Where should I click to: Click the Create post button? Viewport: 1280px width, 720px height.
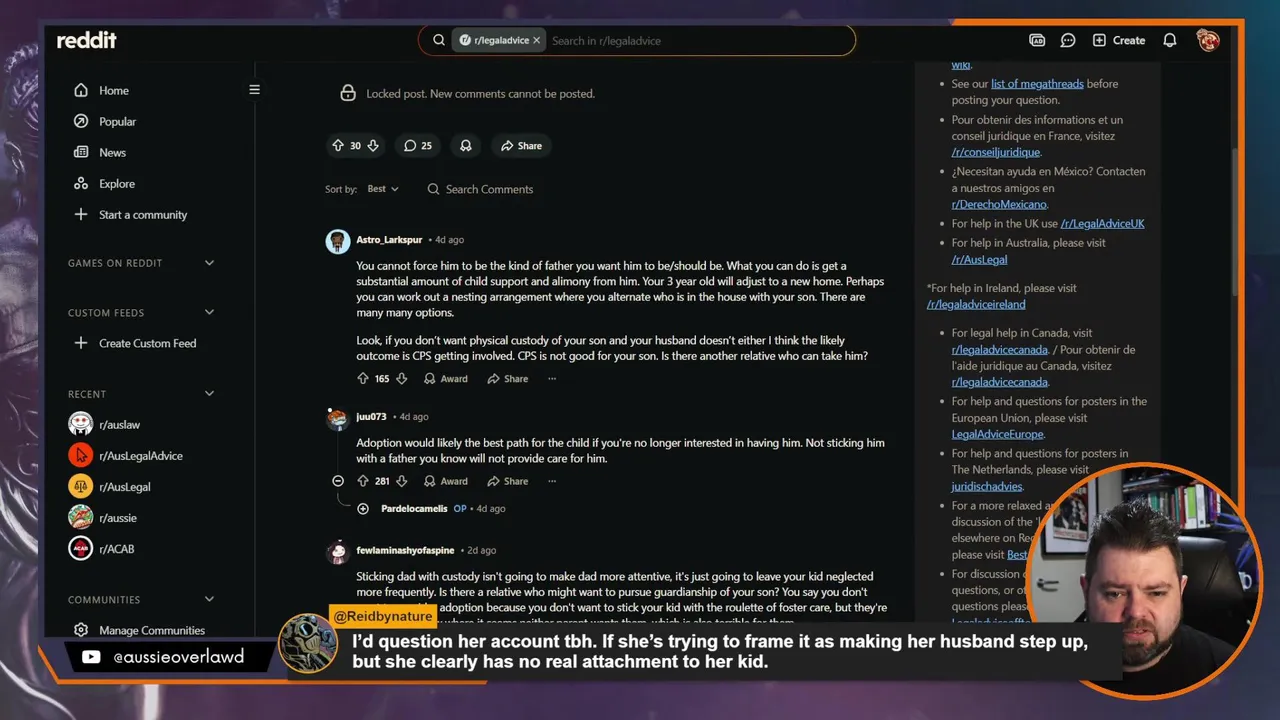coord(1118,40)
